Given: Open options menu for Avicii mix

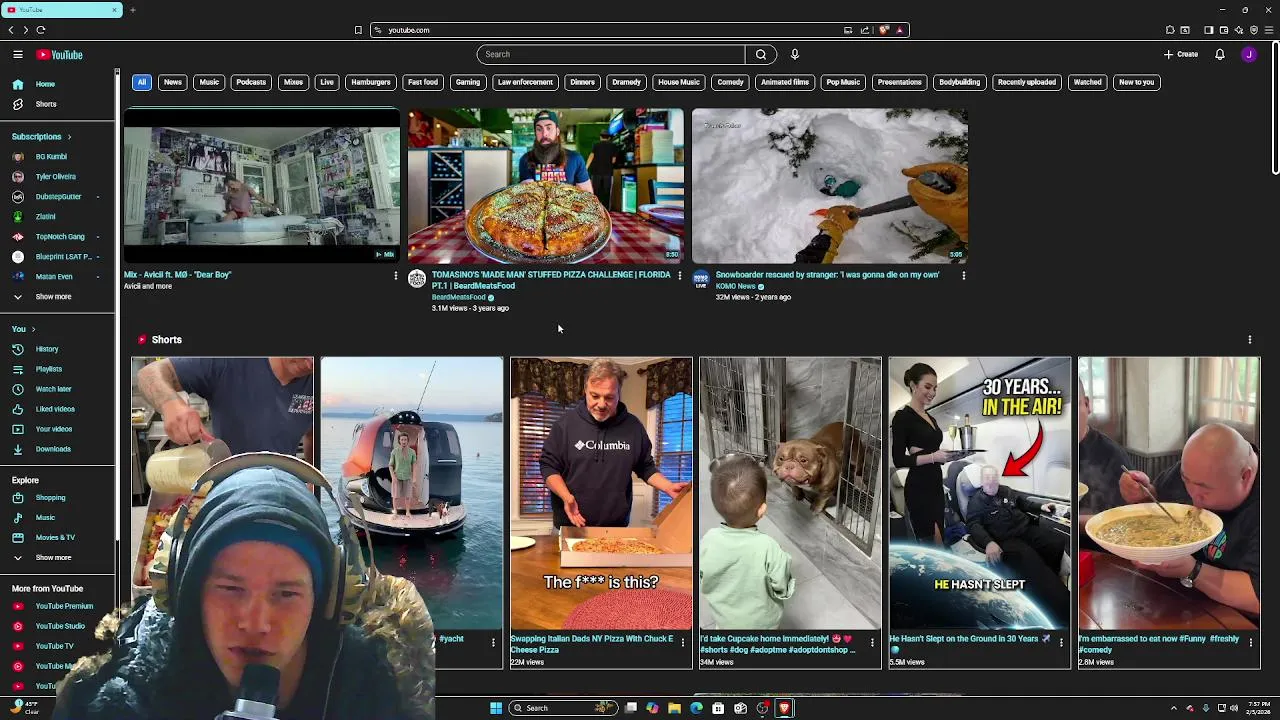Looking at the screenshot, I should [x=395, y=275].
